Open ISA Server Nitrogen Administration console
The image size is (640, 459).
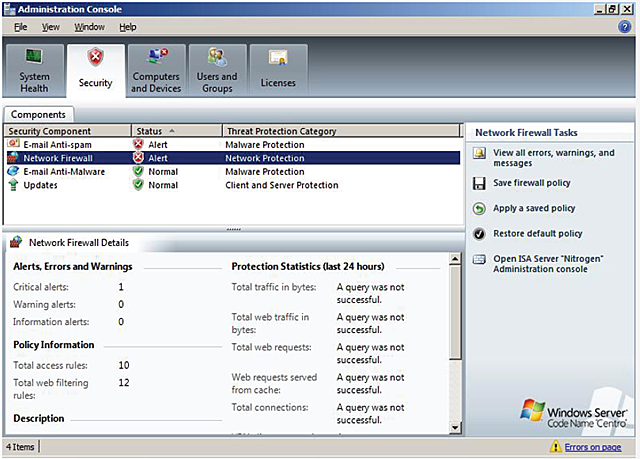coord(548,264)
